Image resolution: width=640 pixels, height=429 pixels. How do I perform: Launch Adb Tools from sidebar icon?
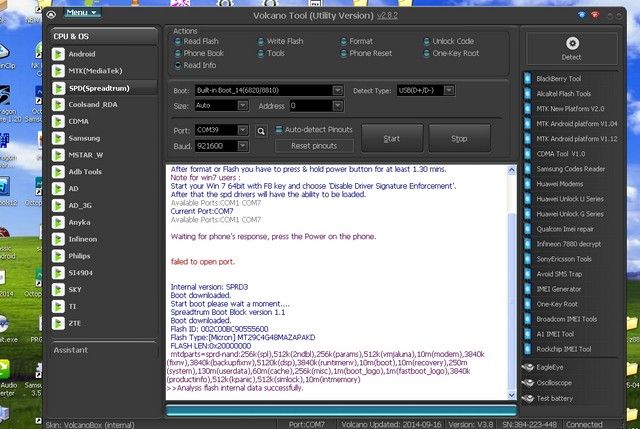[58, 172]
